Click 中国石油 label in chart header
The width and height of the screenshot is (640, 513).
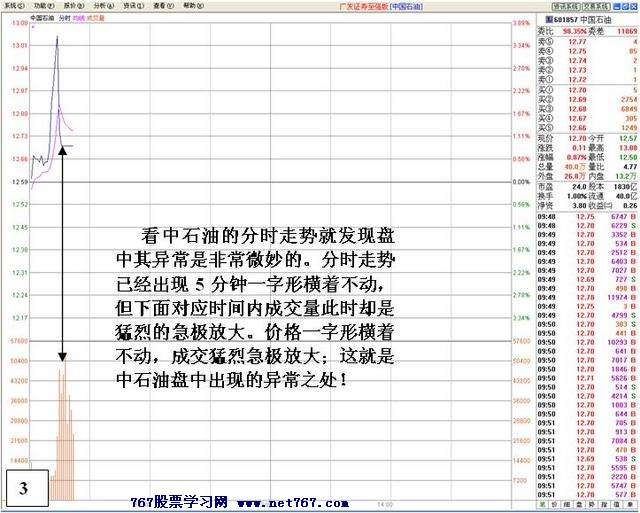pos(42,18)
